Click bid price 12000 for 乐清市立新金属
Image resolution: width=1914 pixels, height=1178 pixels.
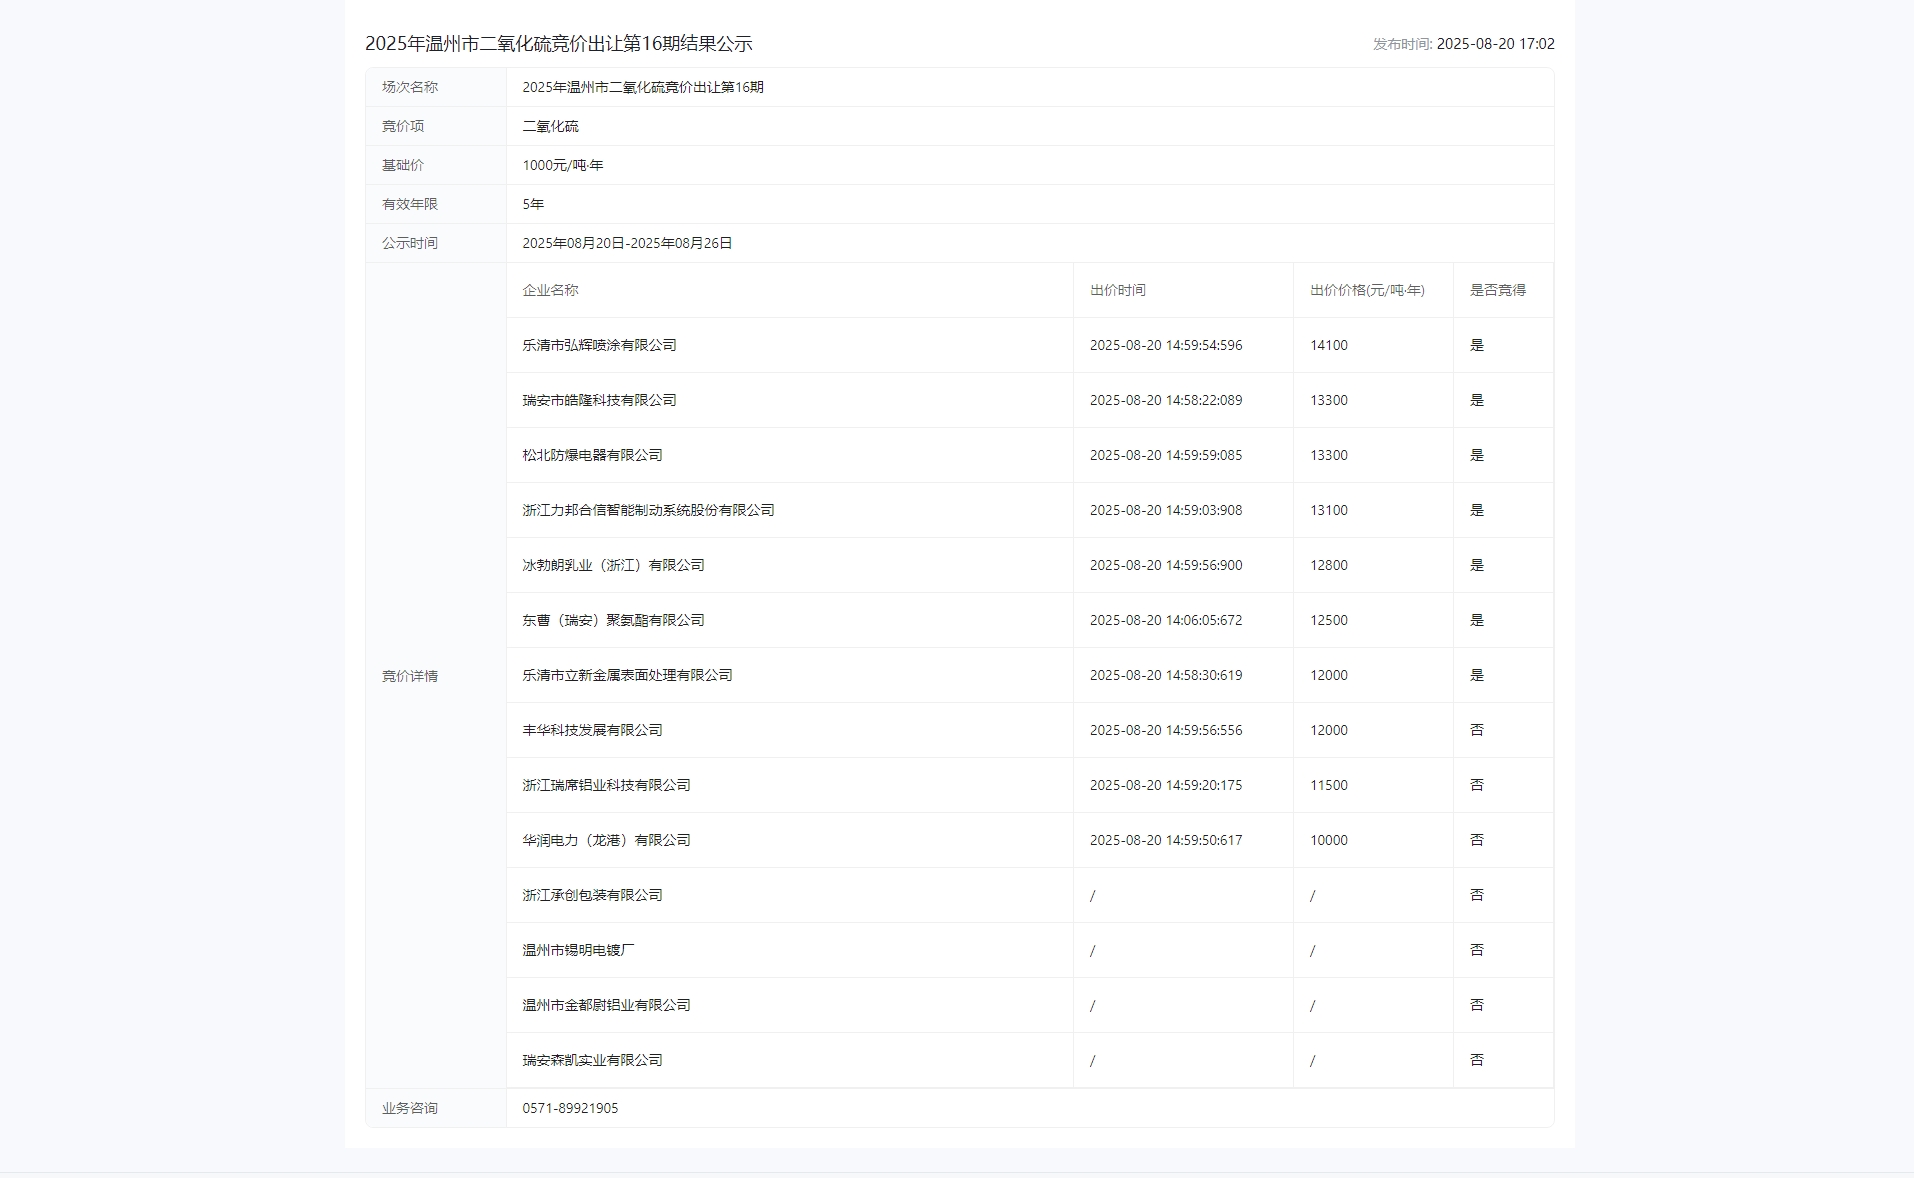pyautogui.click(x=1329, y=675)
